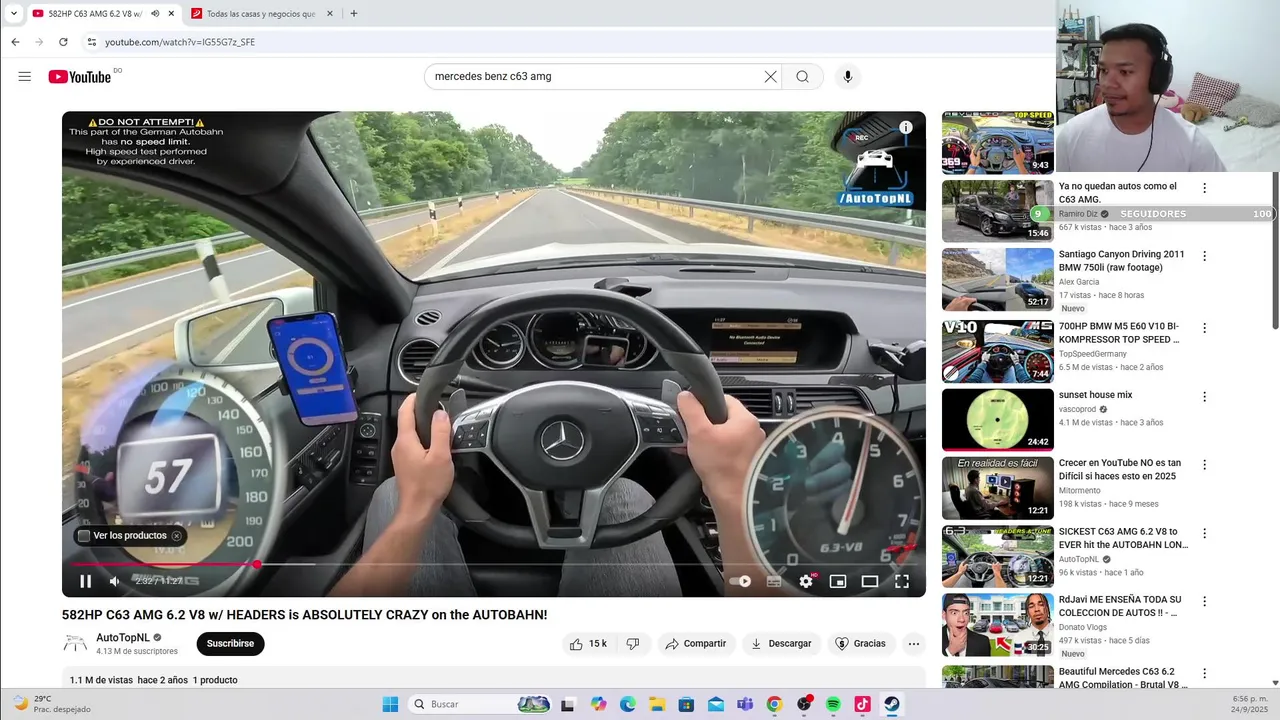
Task: Switch to theater mode
Action: pos(870,581)
